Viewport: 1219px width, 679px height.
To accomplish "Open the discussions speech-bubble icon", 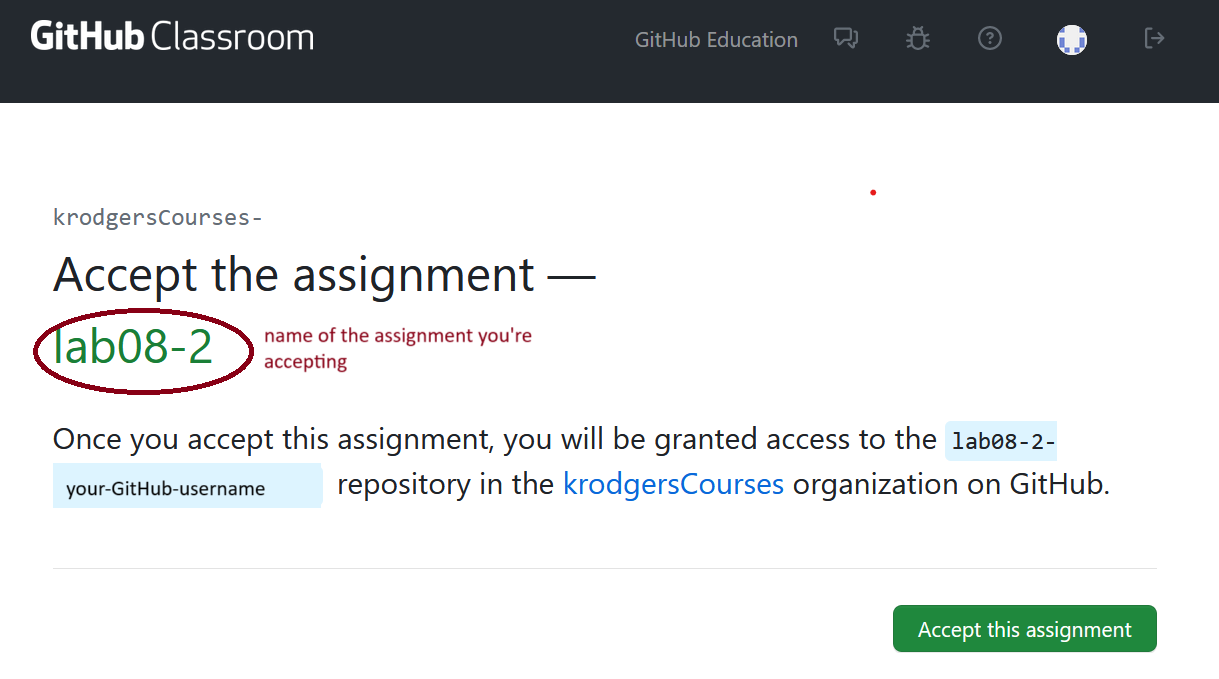I will 846,39.
